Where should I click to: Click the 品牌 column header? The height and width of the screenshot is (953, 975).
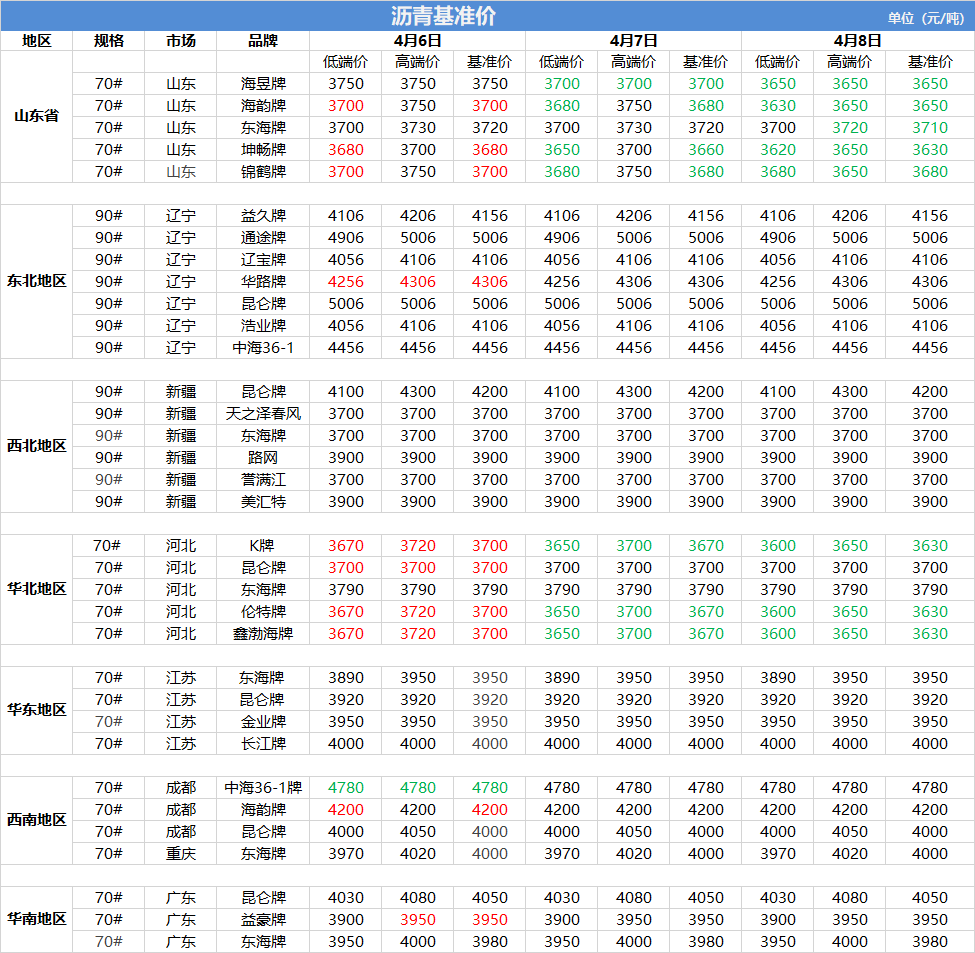[x=263, y=40]
